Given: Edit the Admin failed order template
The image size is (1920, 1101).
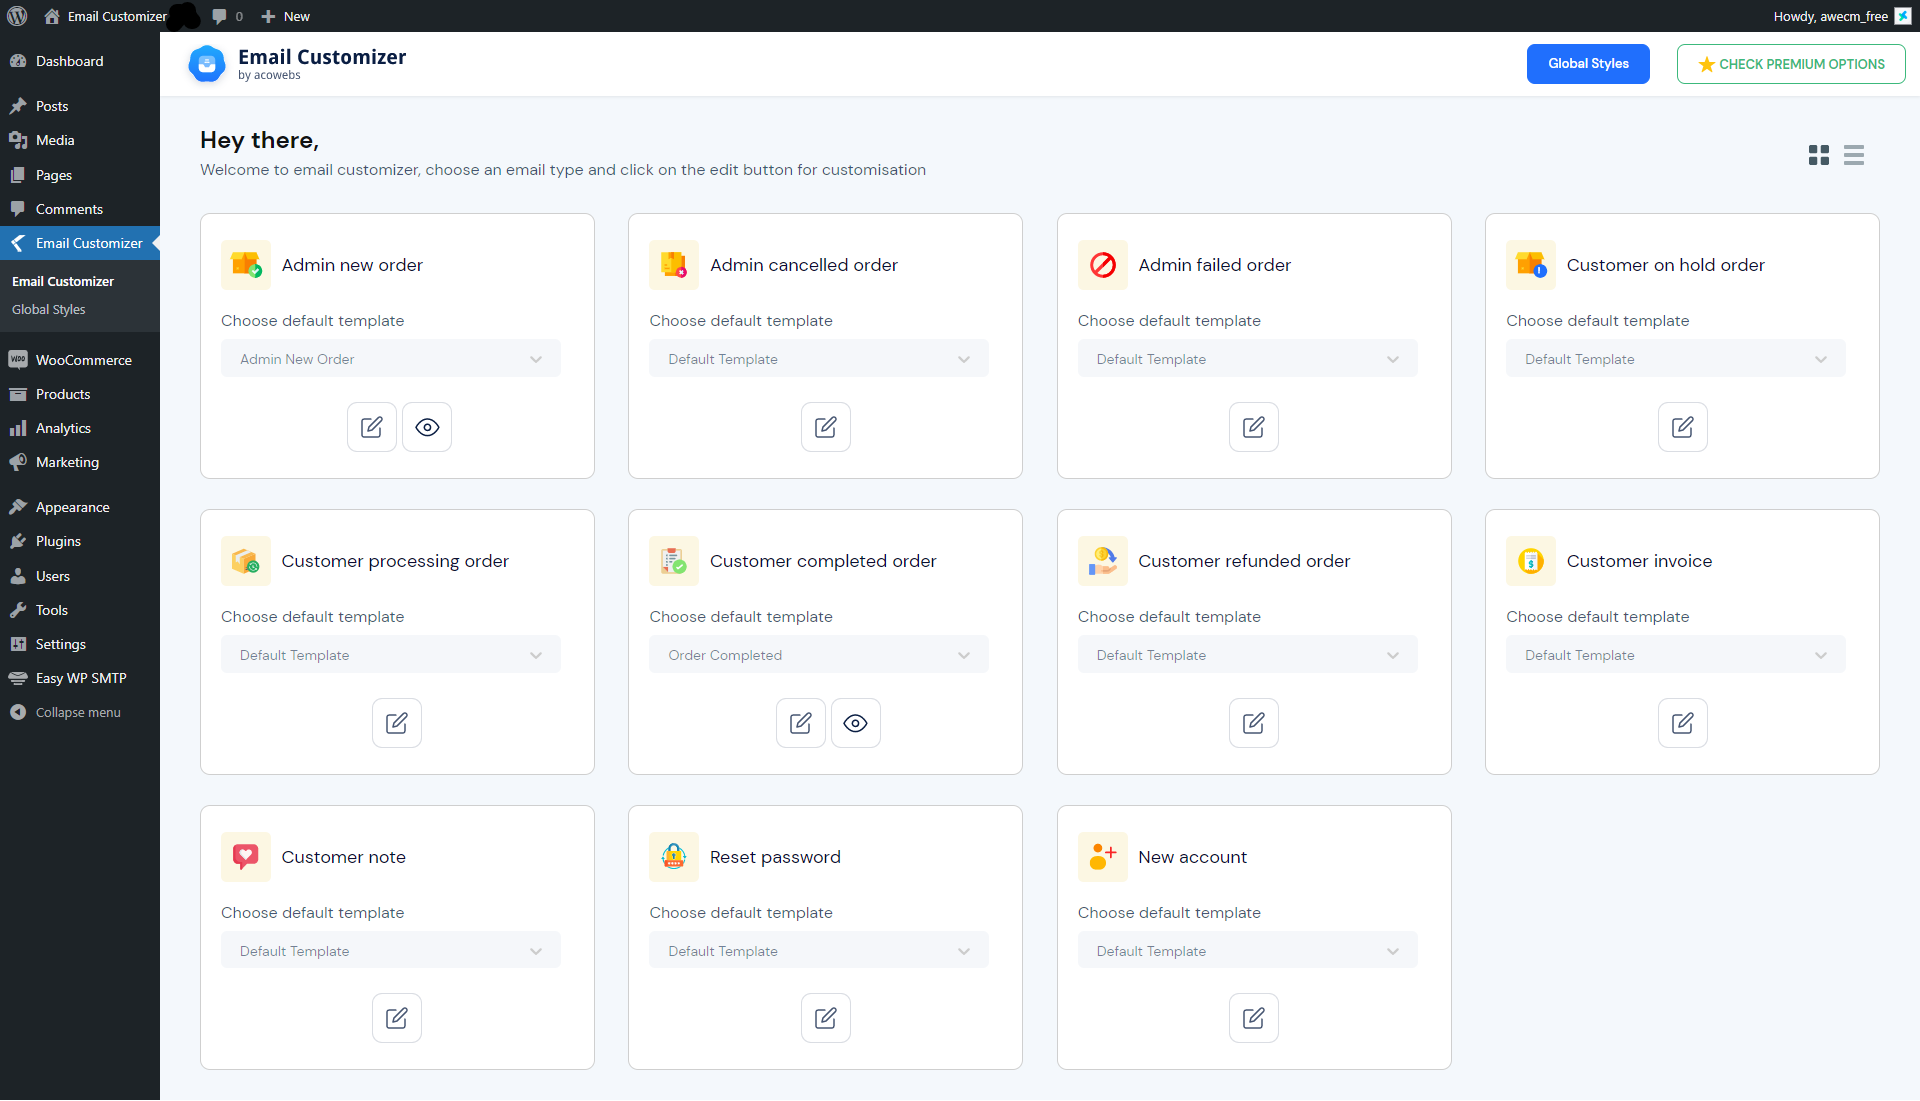Looking at the screenshot, I should [1254, 427].
